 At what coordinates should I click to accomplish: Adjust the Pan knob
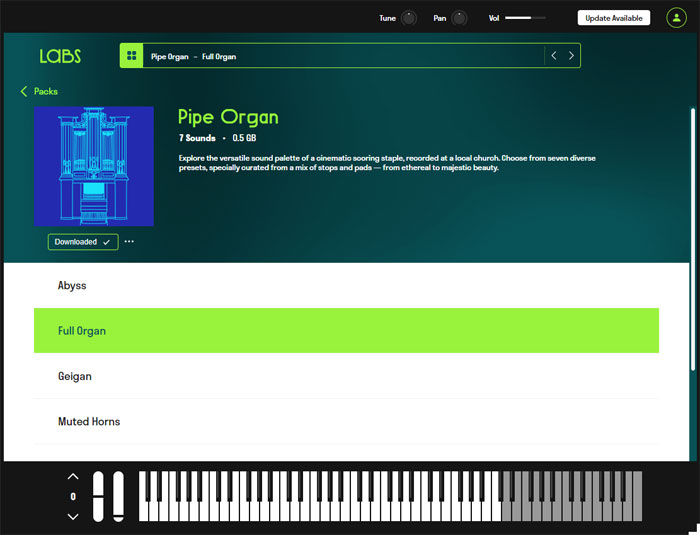(x=459, y=18)
